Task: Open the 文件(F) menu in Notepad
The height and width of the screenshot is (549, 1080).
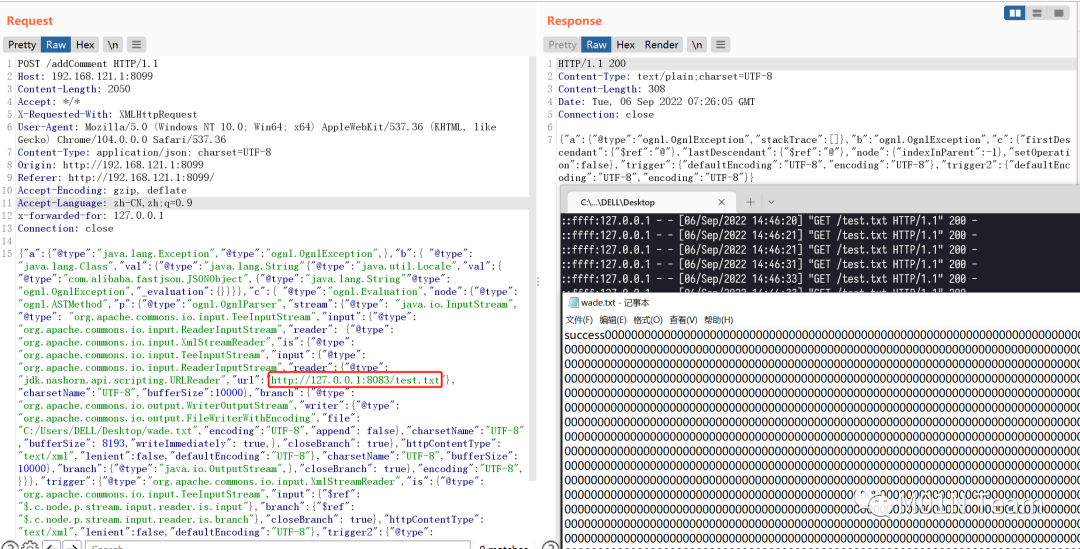Action: (x=579, y=320)
